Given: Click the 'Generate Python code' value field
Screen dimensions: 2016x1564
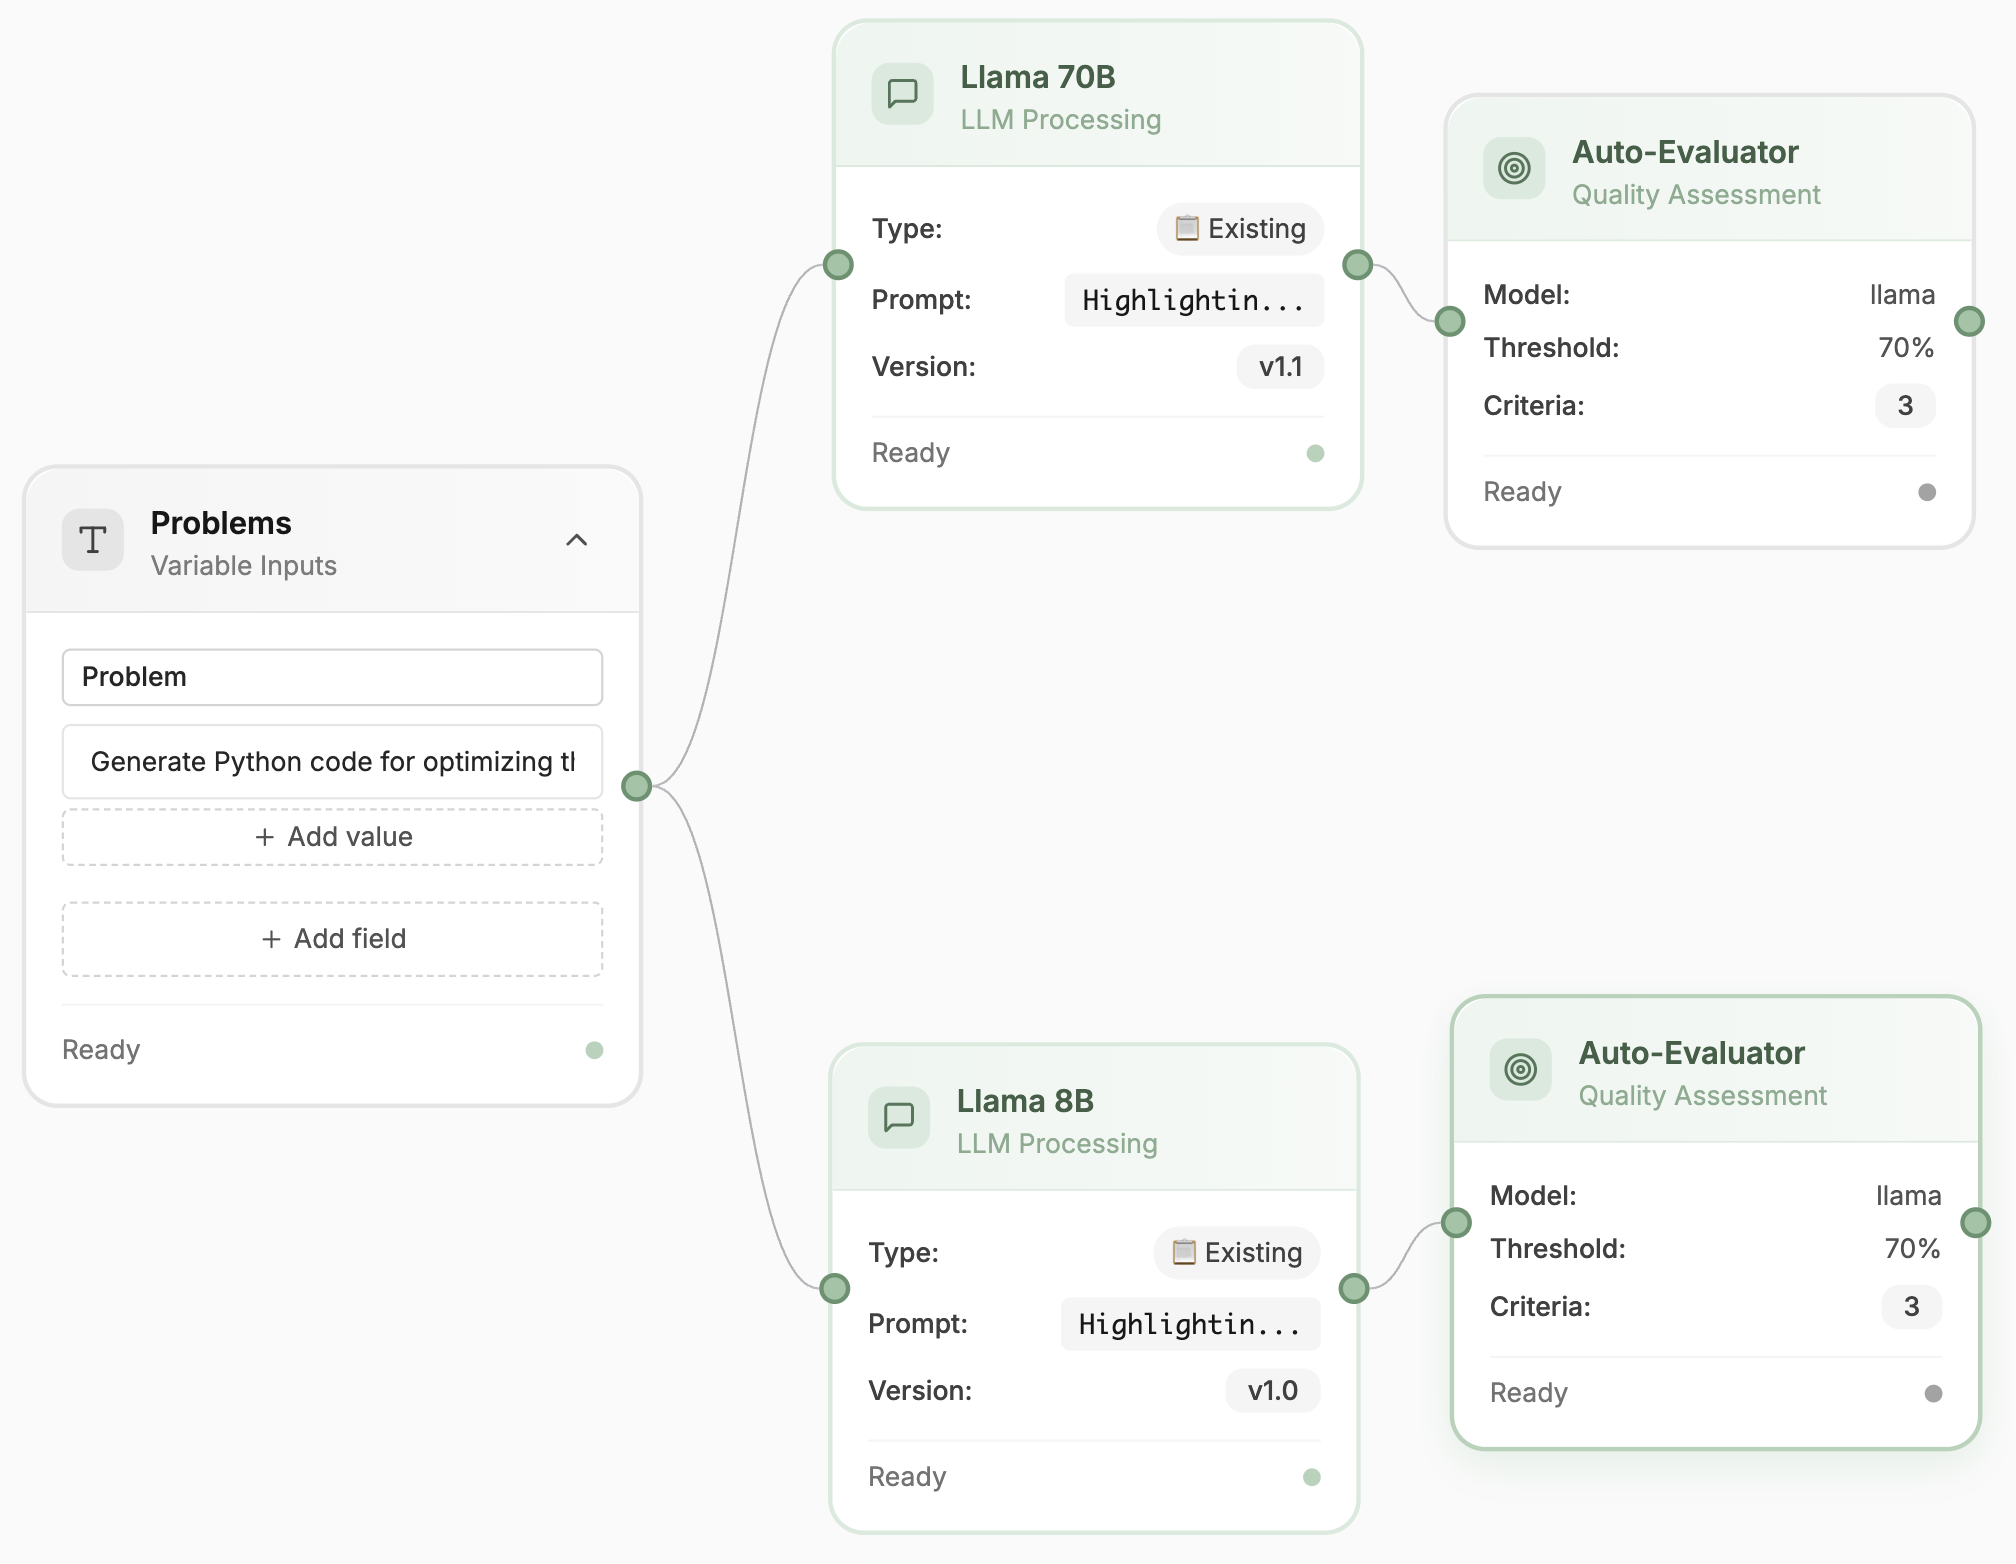Looking at the screenshot, I should (x=332, y=762).
